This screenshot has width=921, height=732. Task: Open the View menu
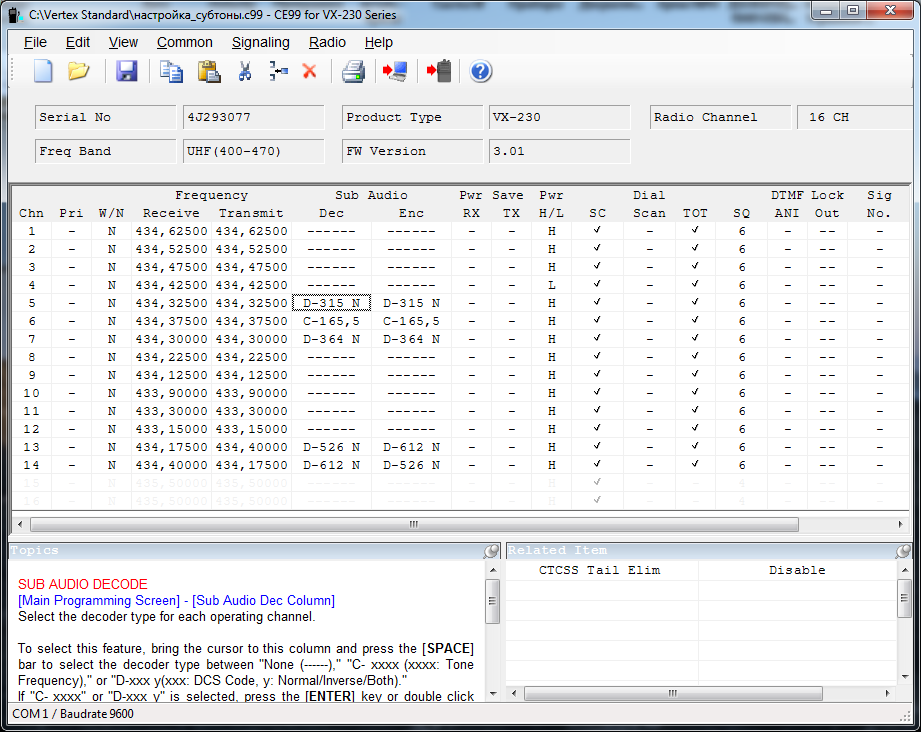click(123, 42)
